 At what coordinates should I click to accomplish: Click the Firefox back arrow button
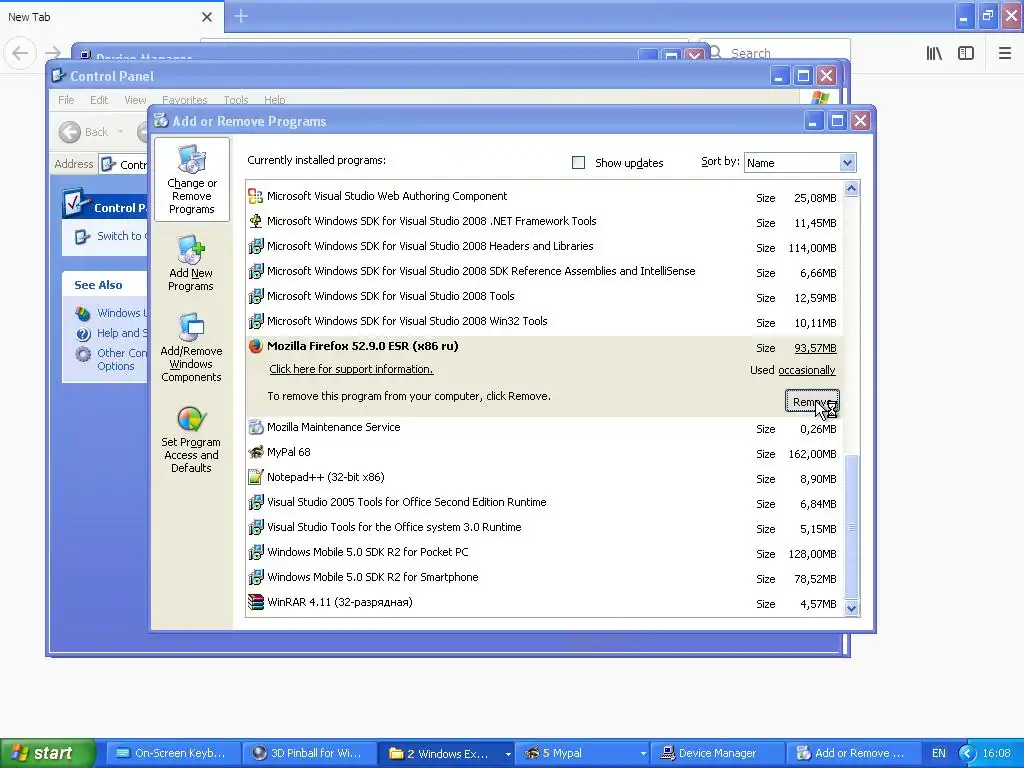[x=20, y=53]
